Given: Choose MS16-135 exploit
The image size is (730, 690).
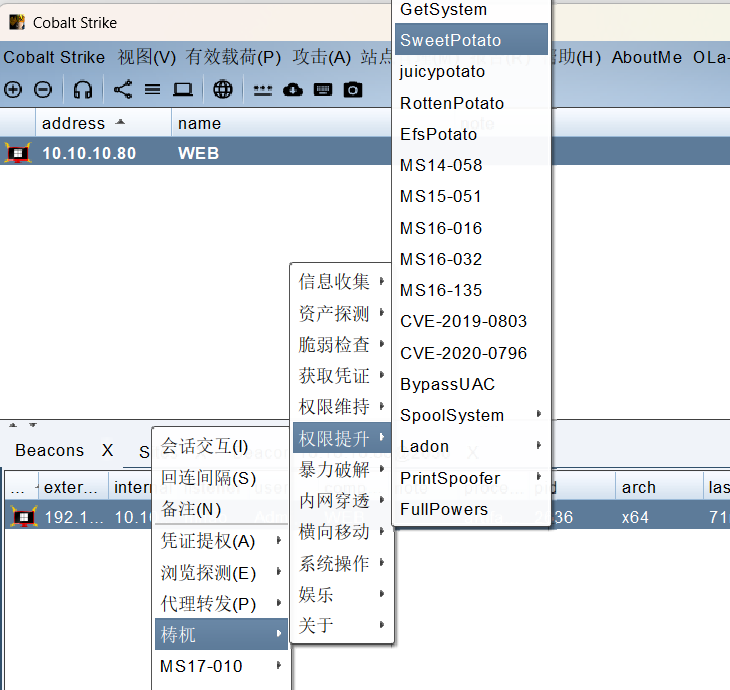Looking at the screenshot, I should [x=471, y=290].
